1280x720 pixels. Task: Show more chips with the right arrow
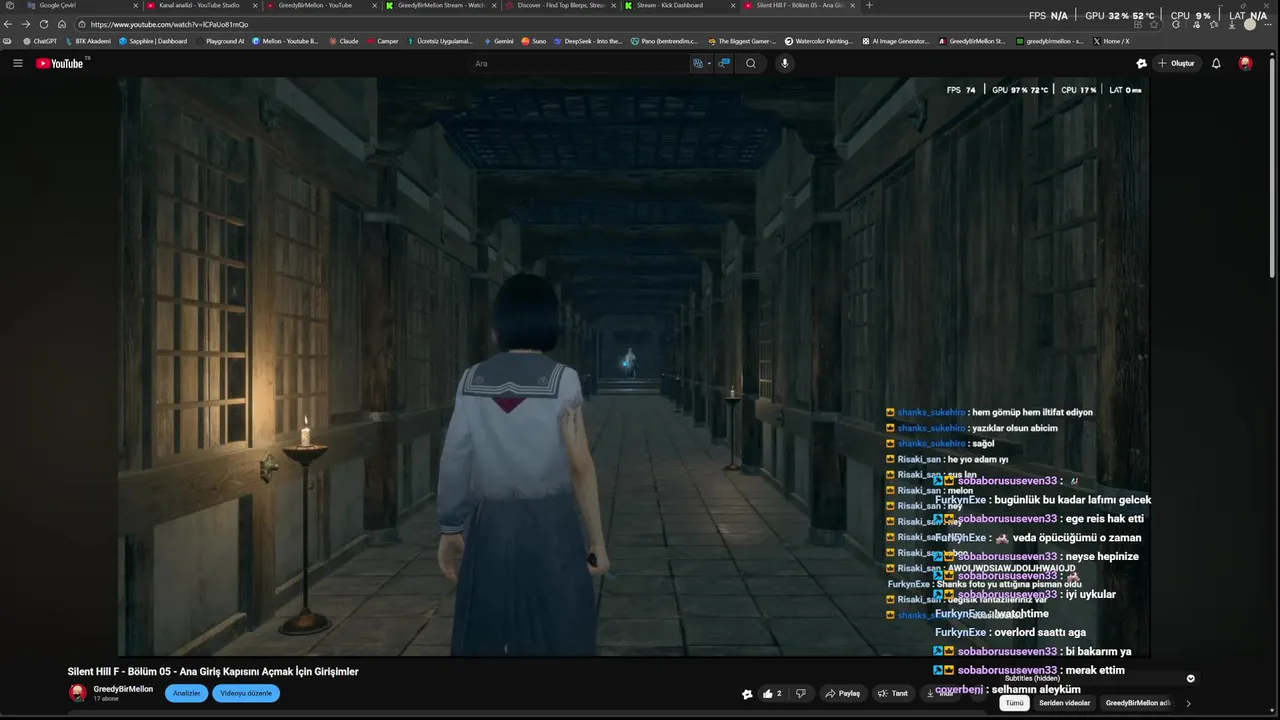[1188, 703]
